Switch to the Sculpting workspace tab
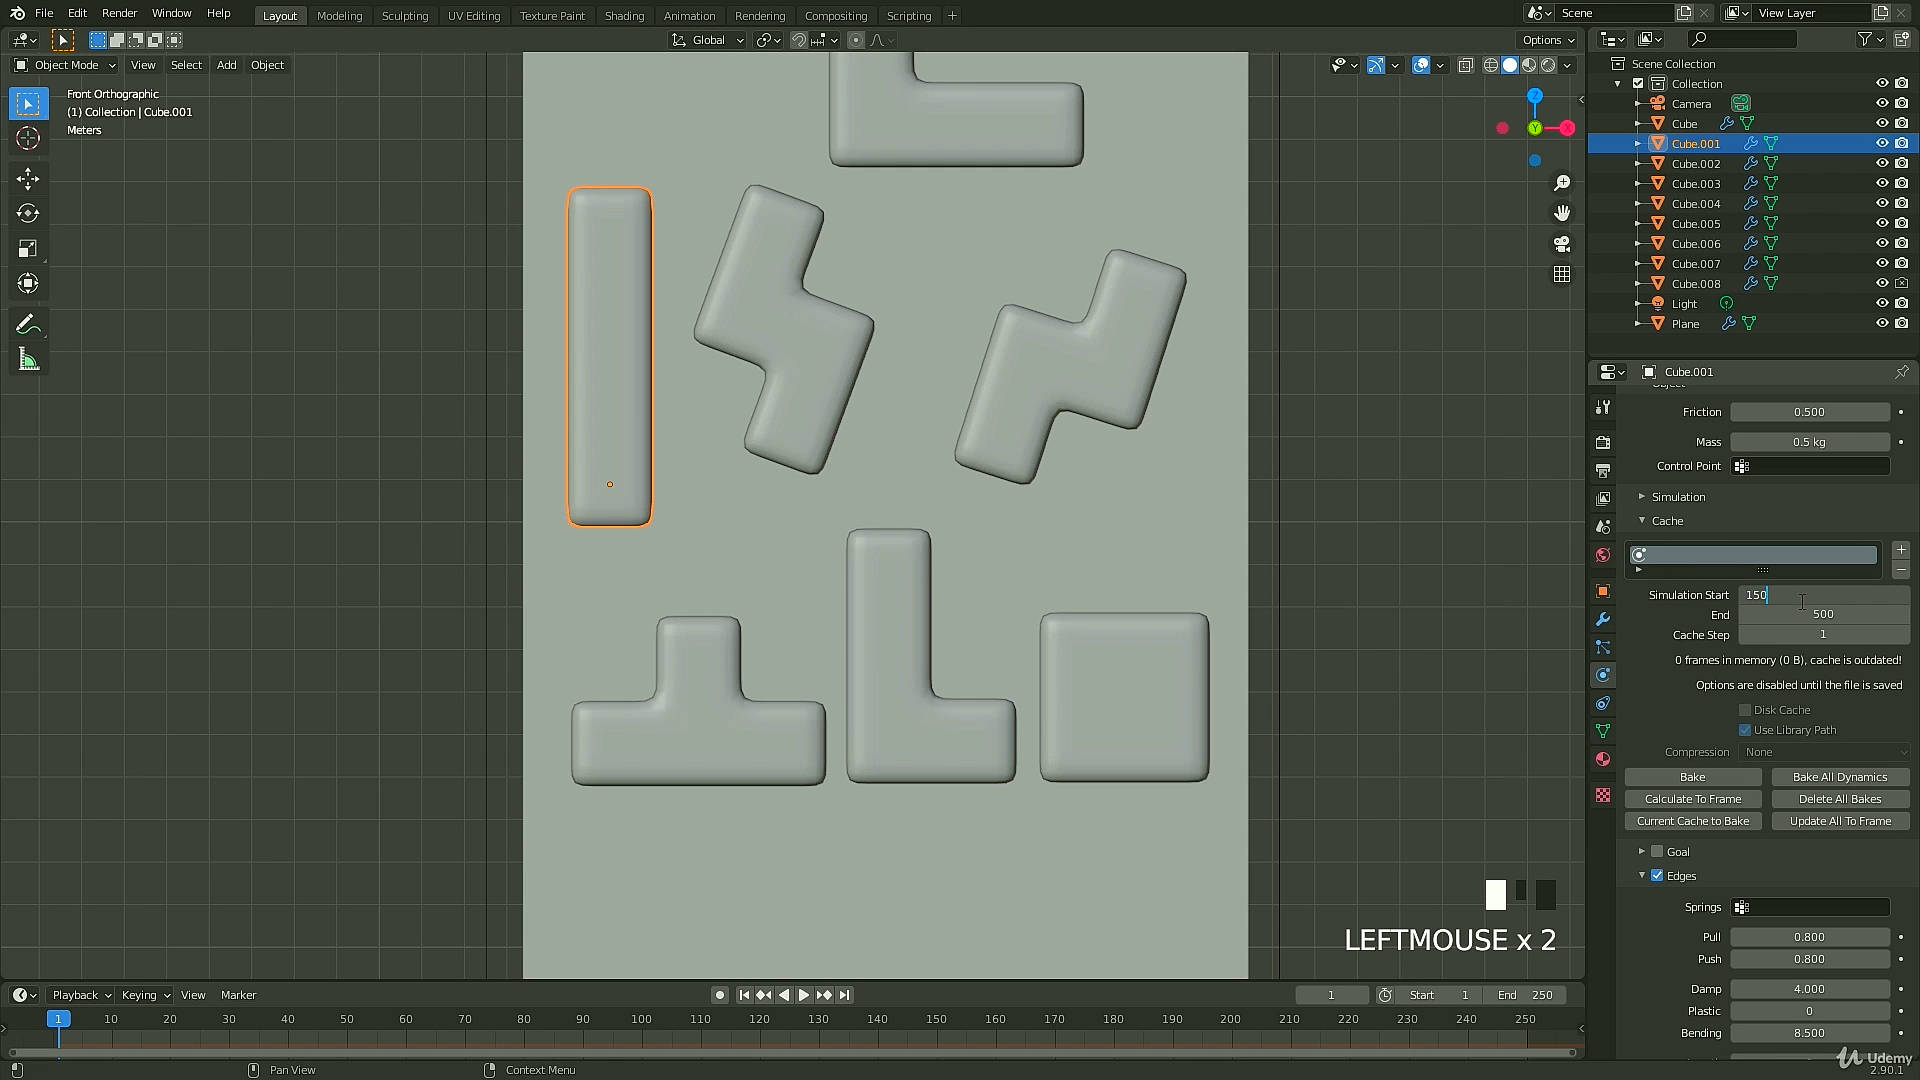 404,15
